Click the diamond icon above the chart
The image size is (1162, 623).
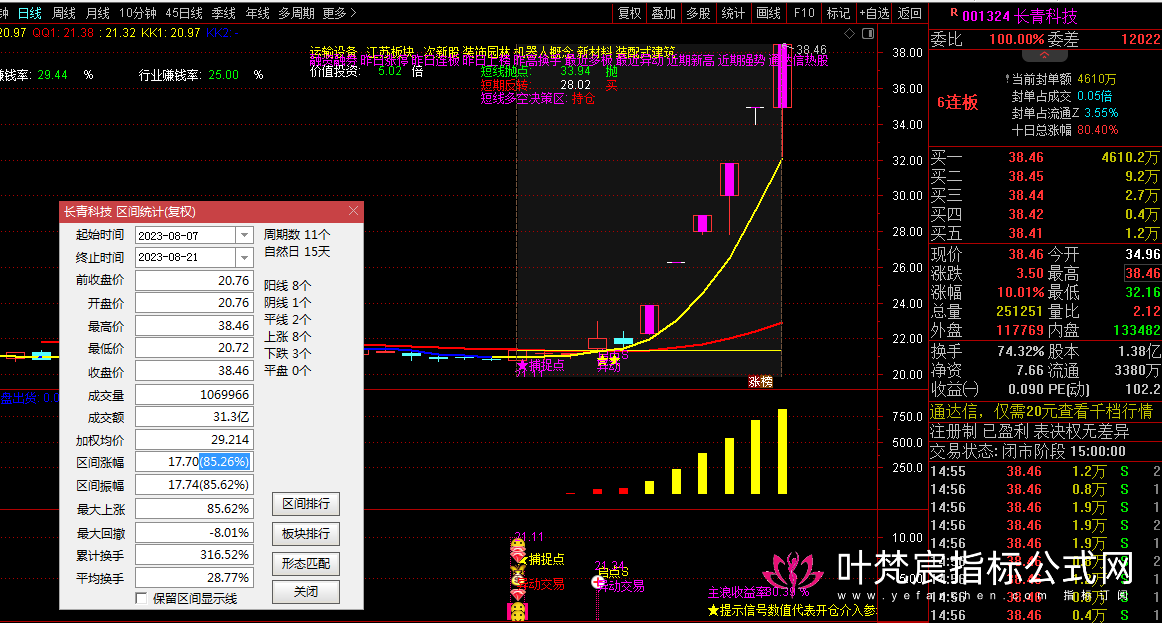[x=849, y=33]
